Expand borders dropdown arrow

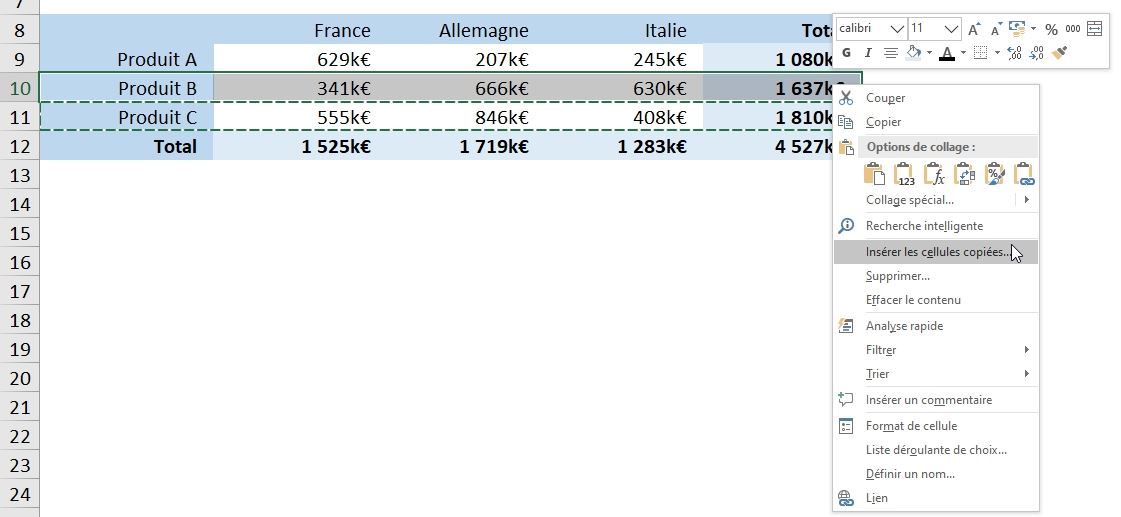[x=997, y=52]
